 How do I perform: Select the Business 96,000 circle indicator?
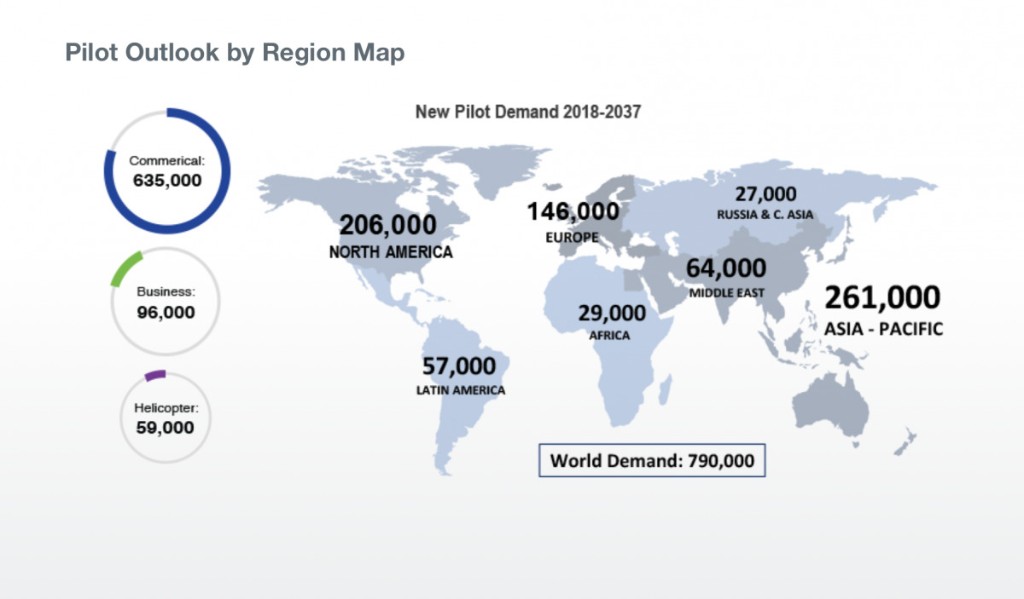(165, 302)
